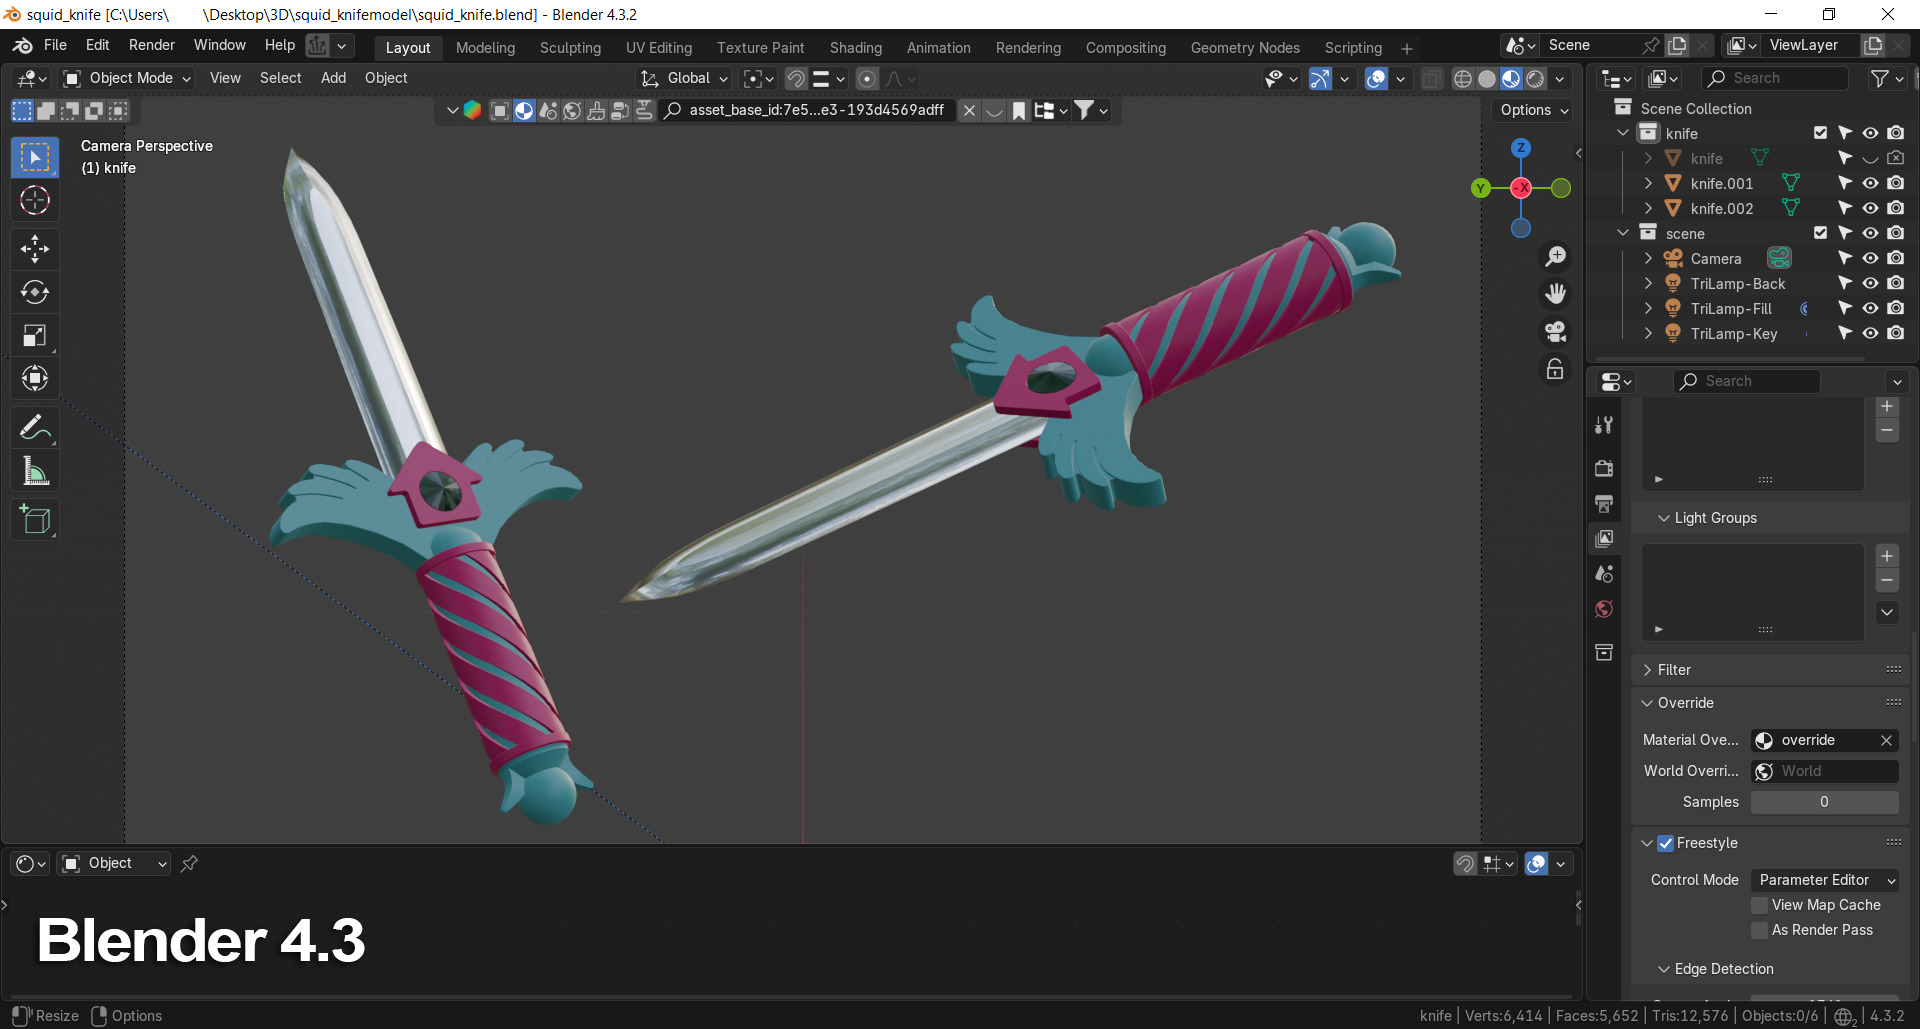Open the Render properties tab
Viewport: 1920px width, 1029px height.
(1604, 468)
